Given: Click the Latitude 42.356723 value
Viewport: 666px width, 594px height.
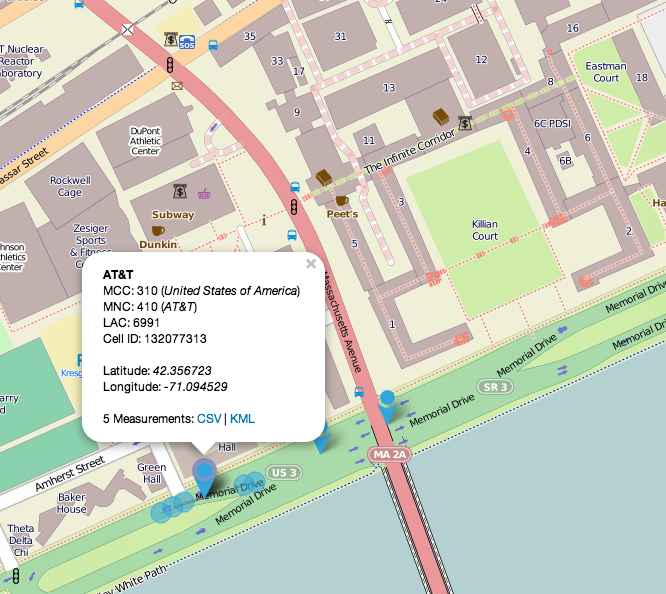Looking at the screenshot, I should 182,371.
